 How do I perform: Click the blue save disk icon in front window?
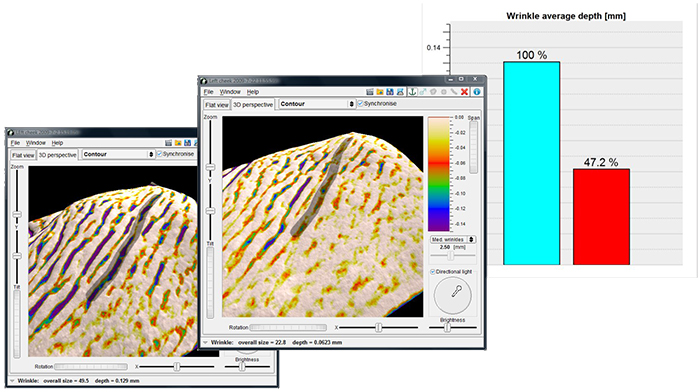tap(390, 92)
